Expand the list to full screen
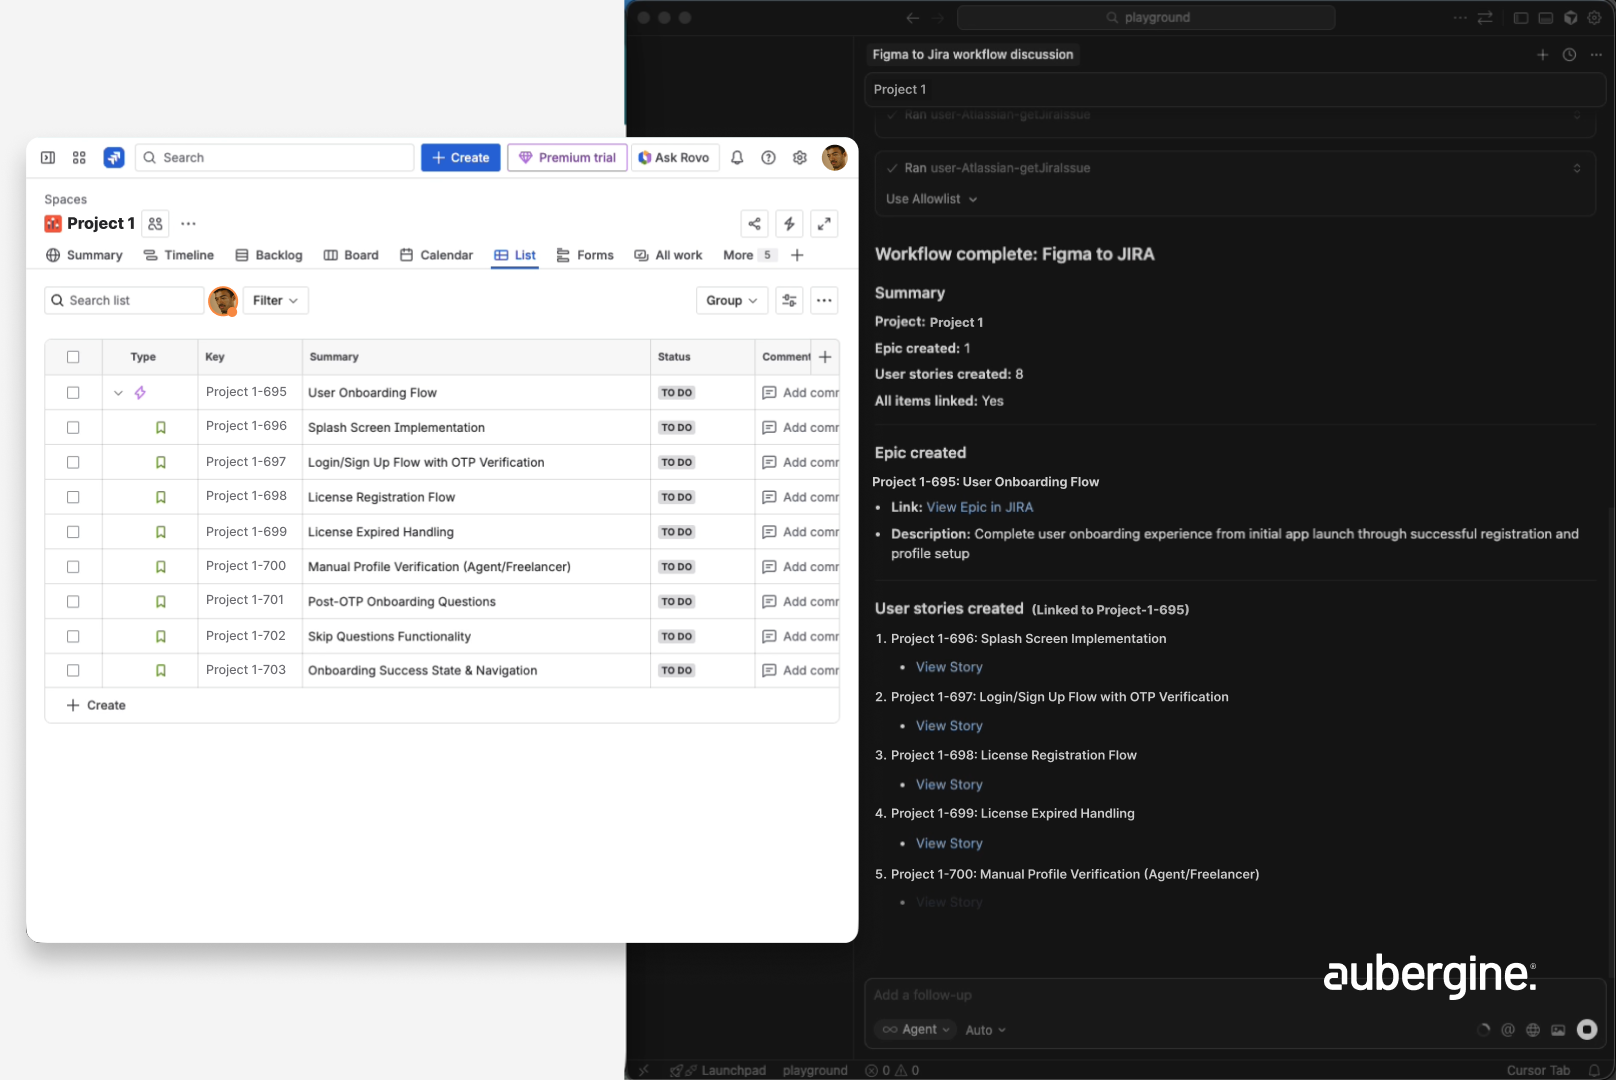Image resolution: width=1616 pixels, height=1080 pixels. 824,224
